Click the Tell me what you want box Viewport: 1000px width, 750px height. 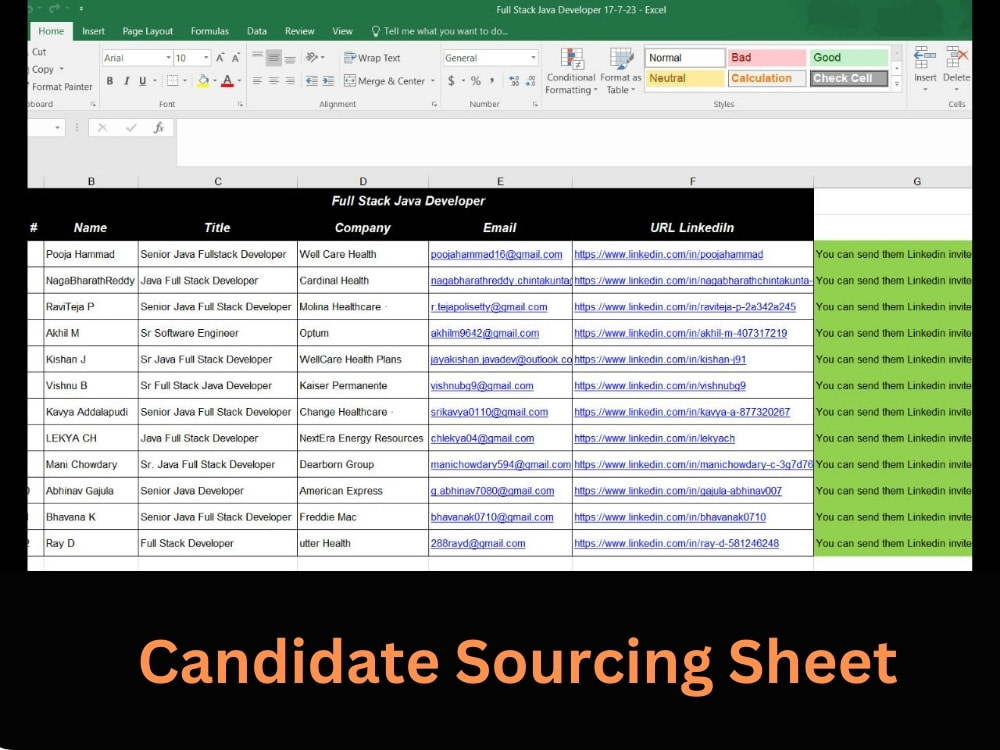point(440,31)
